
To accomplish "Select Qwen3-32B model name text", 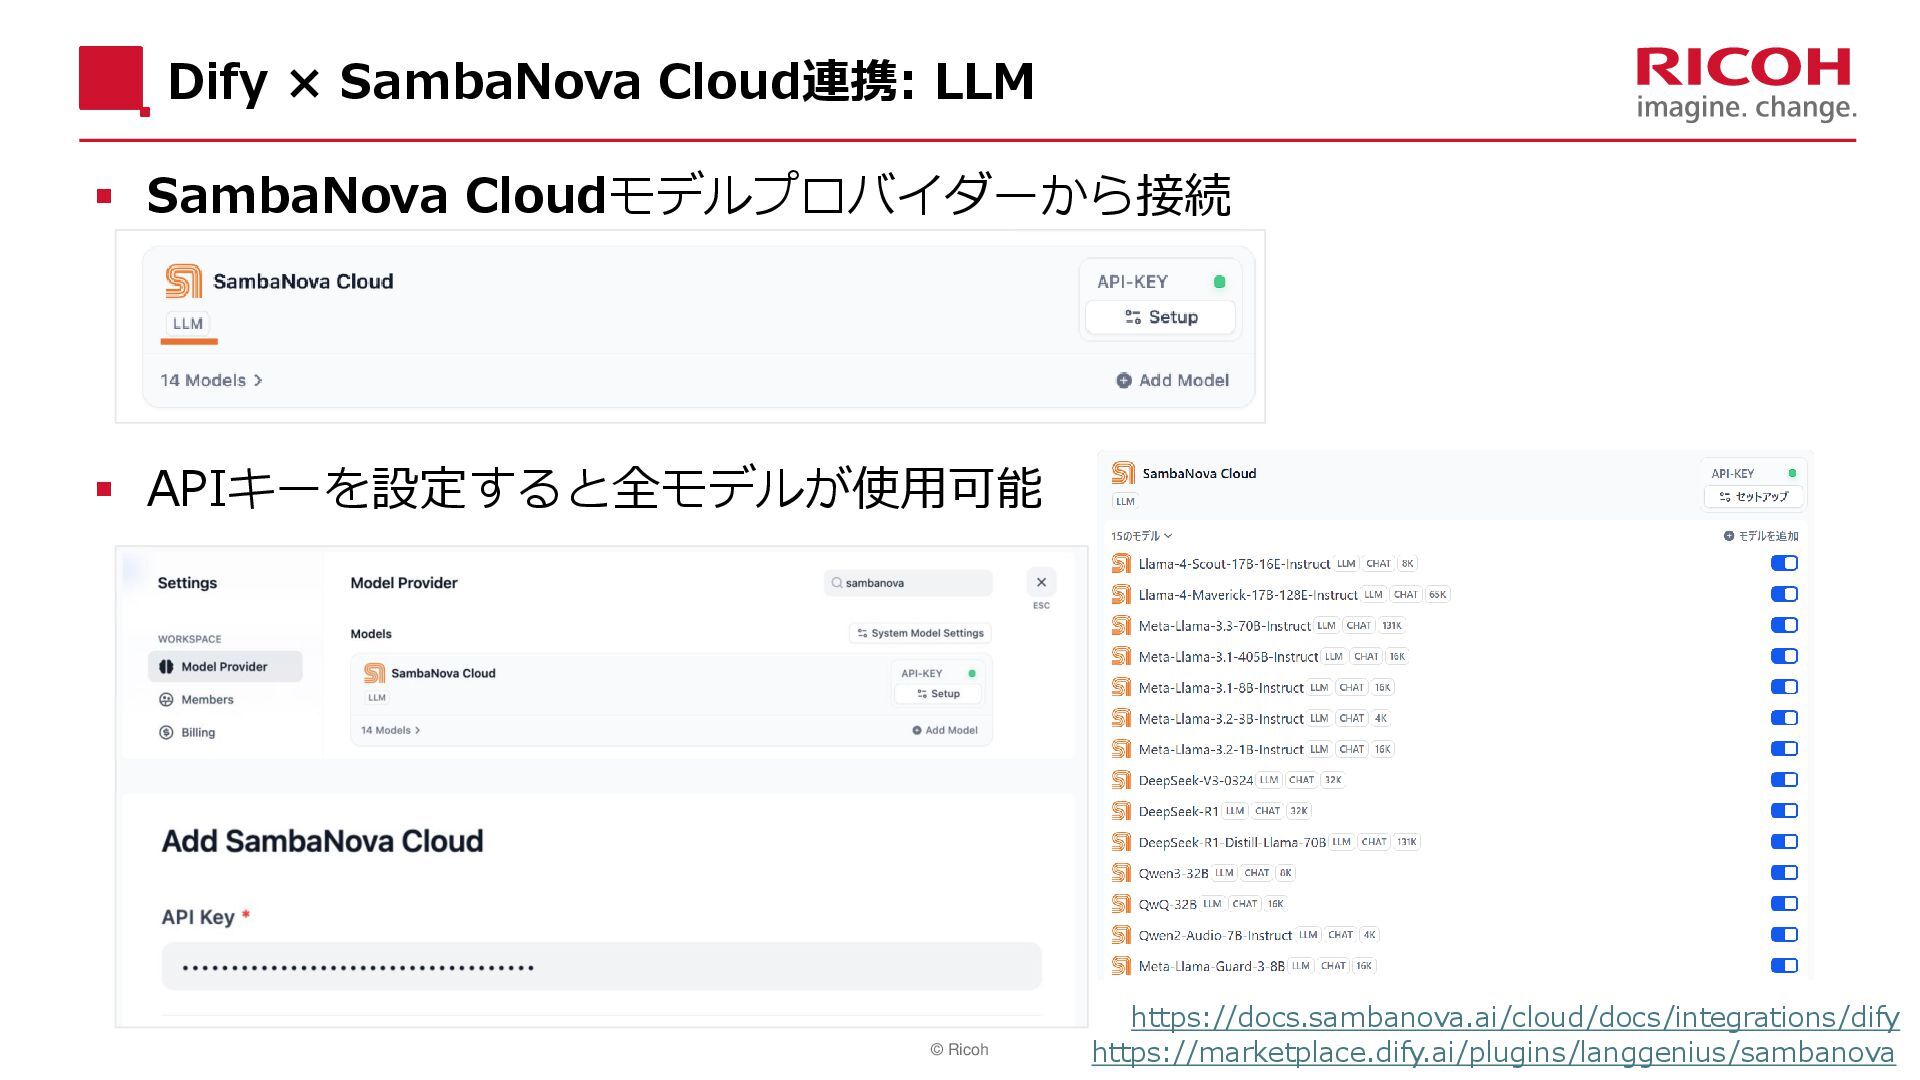I will [x=1173, y=874].
